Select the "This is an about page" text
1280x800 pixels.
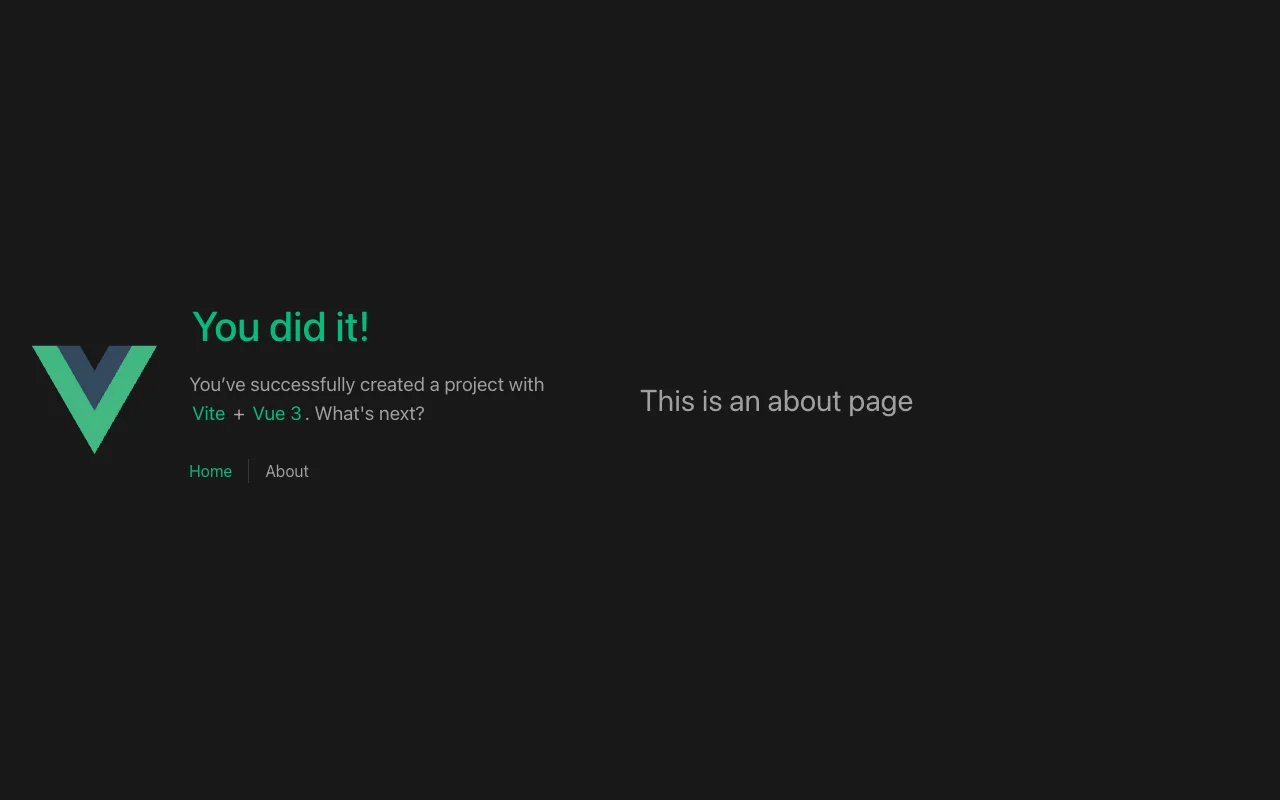(x=776, y=401)
